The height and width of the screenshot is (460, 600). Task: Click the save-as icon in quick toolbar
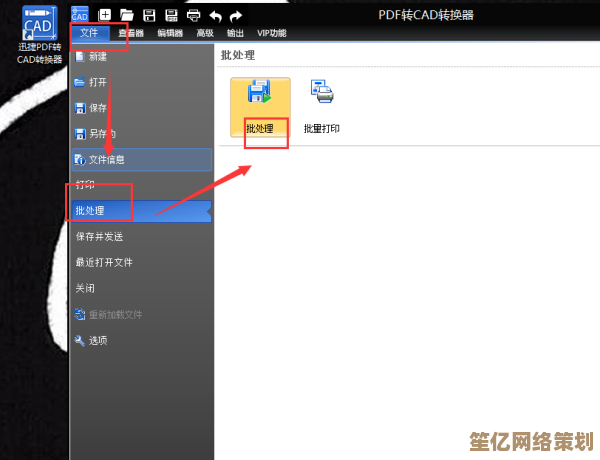click(171, 15)
